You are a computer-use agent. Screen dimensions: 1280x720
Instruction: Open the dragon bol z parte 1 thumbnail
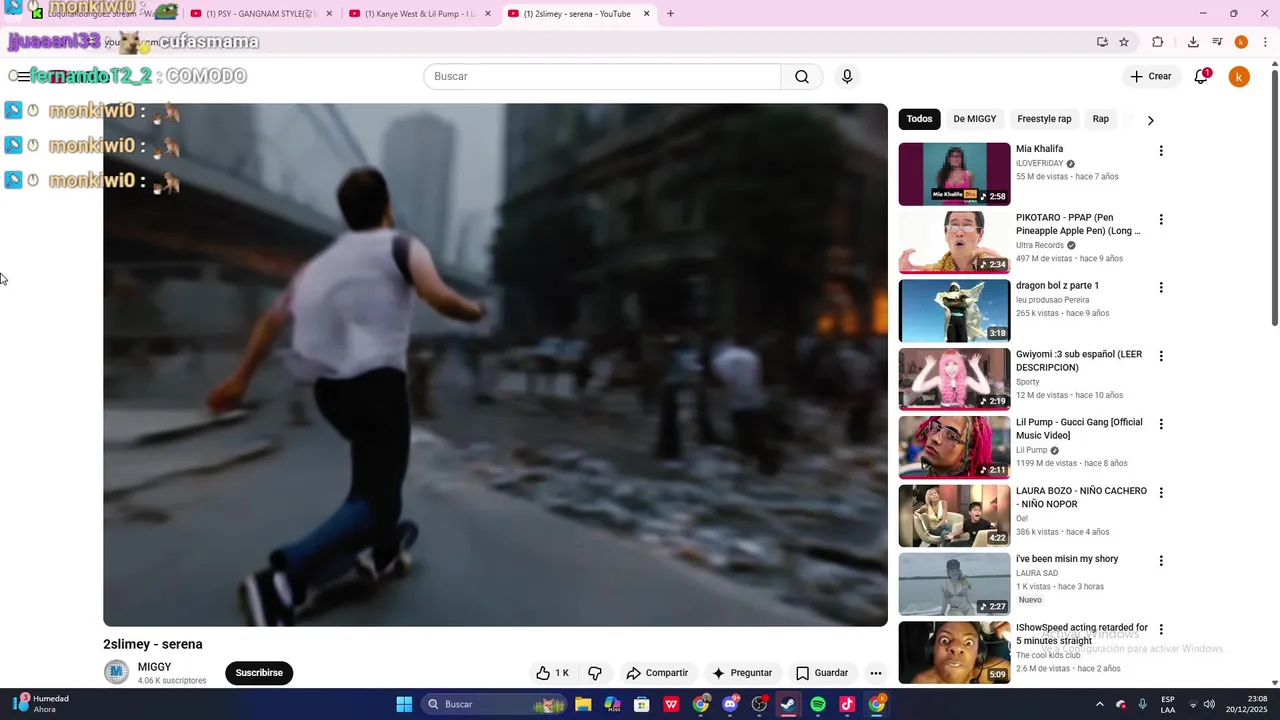tap(954, 311)
